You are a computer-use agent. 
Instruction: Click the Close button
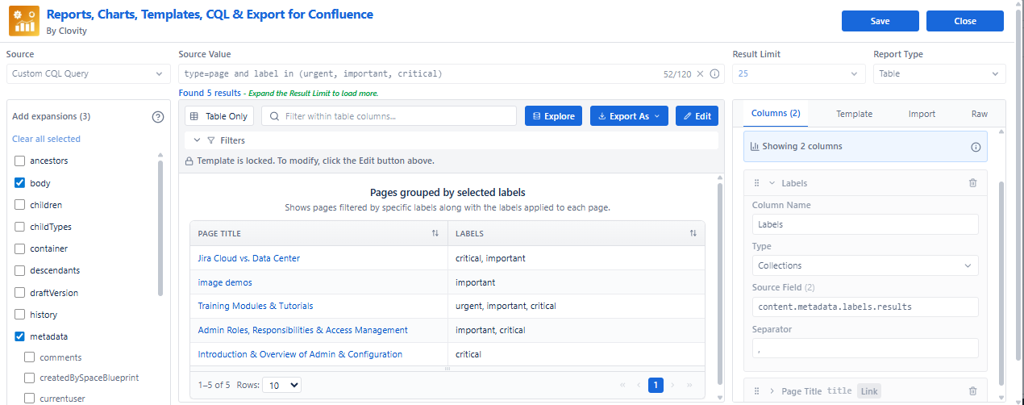965,21
